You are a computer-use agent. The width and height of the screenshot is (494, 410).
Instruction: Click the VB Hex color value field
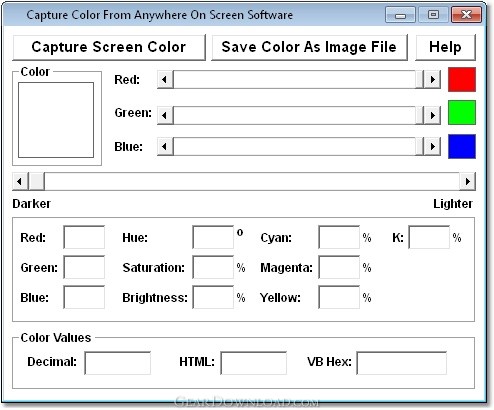pos(402,363)
